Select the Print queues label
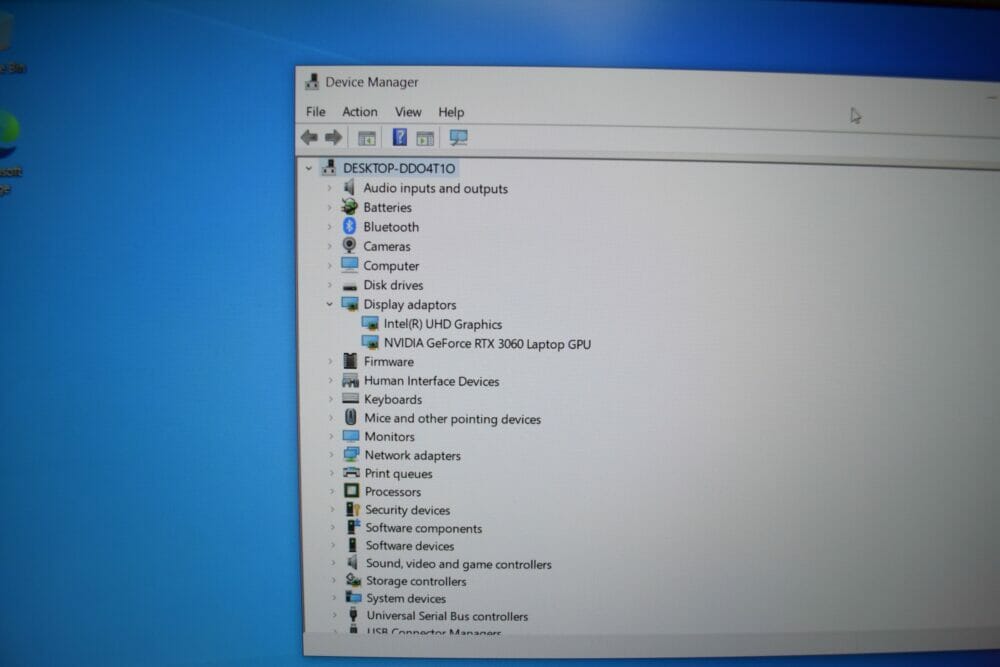Viewport: 1000px width, 667px height. [399, 473]
